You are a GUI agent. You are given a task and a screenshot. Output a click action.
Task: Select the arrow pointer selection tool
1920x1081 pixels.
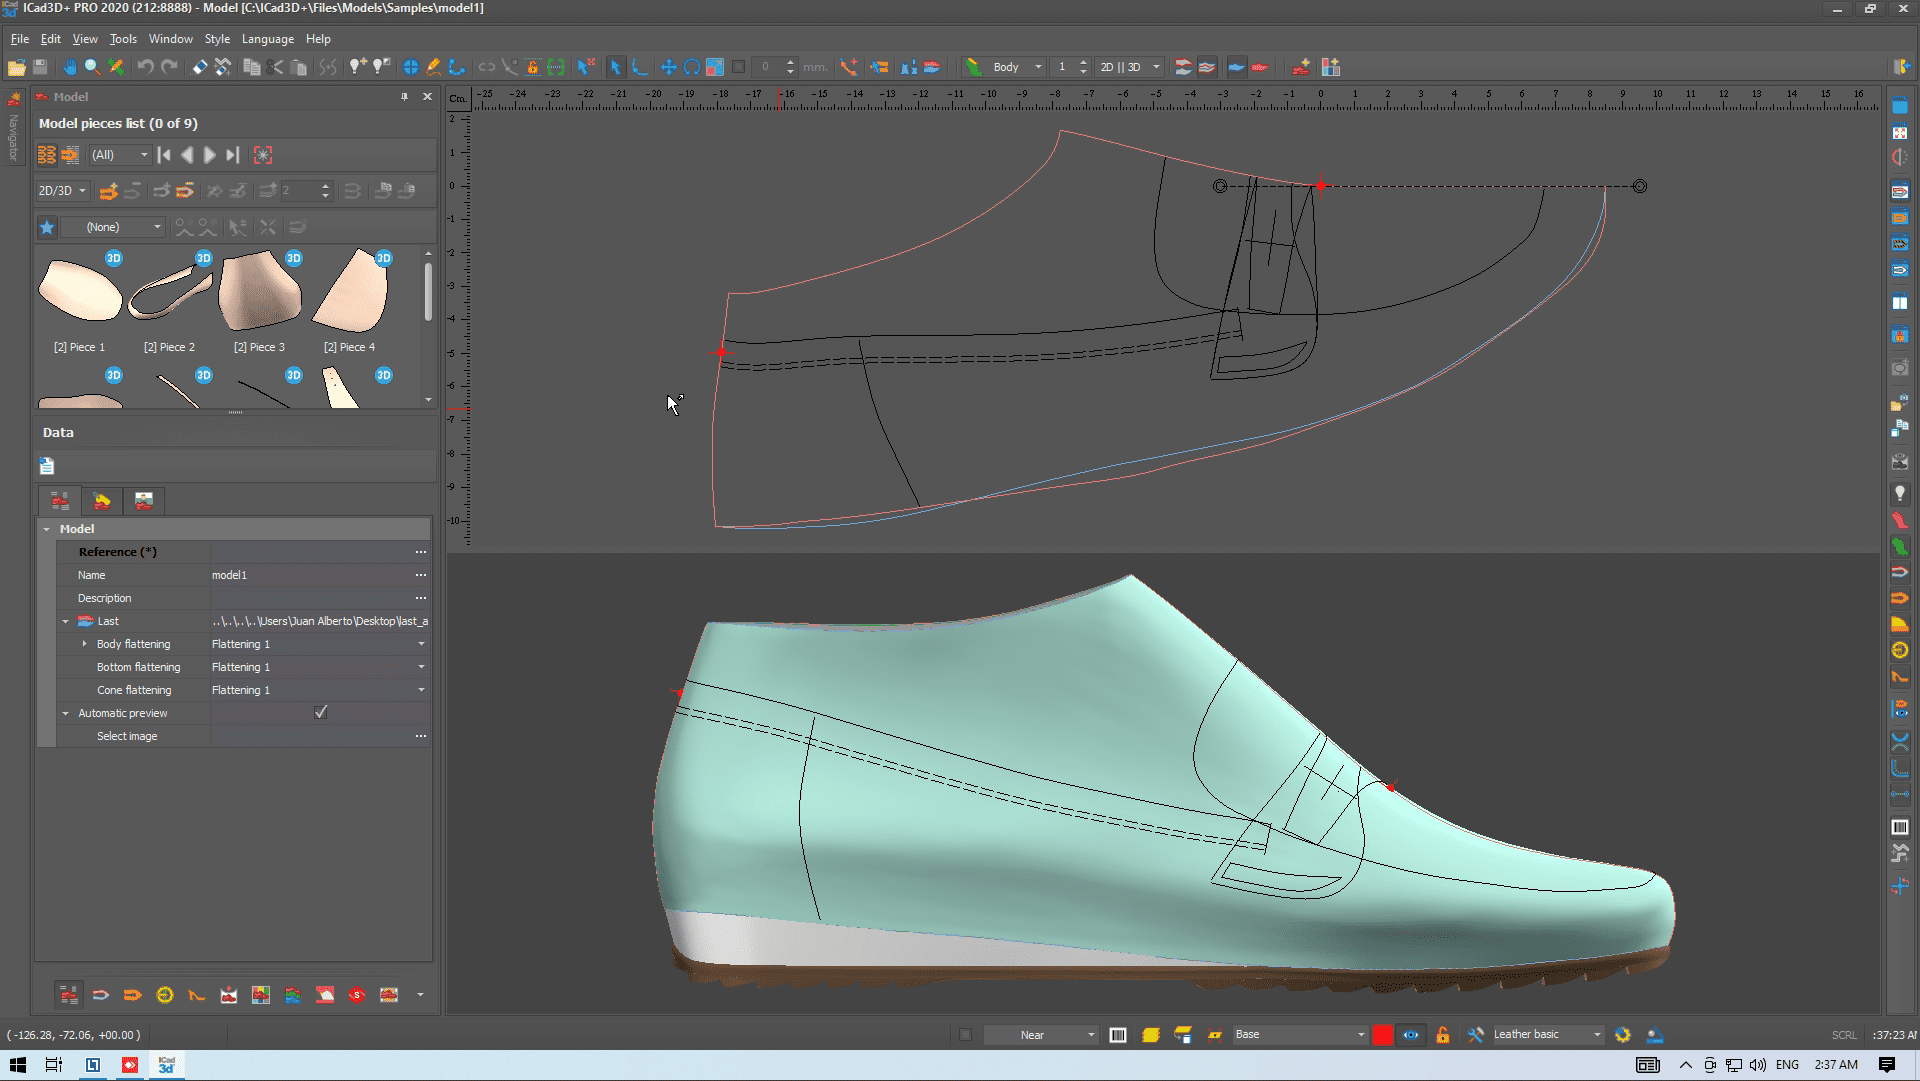[615, 67]
